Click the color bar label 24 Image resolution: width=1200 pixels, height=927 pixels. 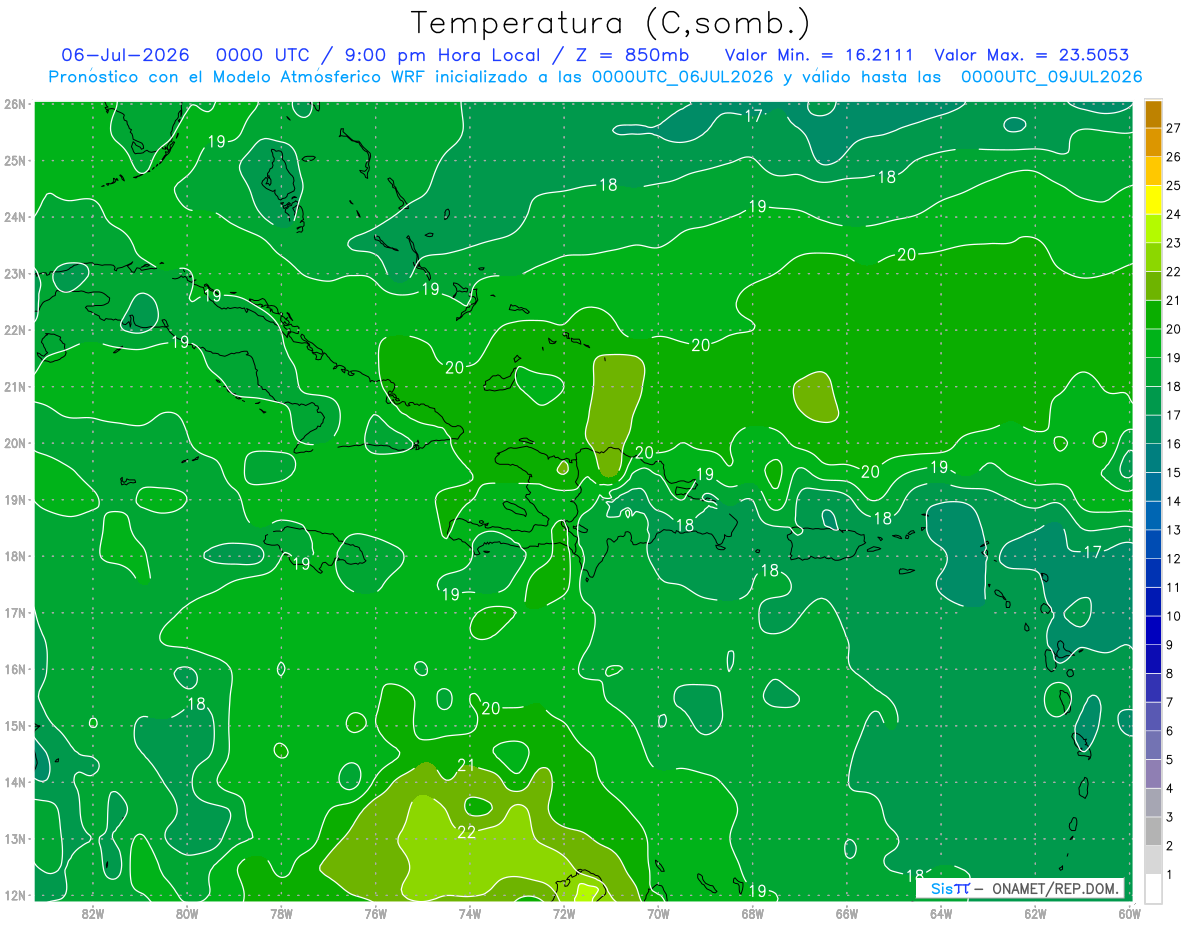[x=1173, y=214]
